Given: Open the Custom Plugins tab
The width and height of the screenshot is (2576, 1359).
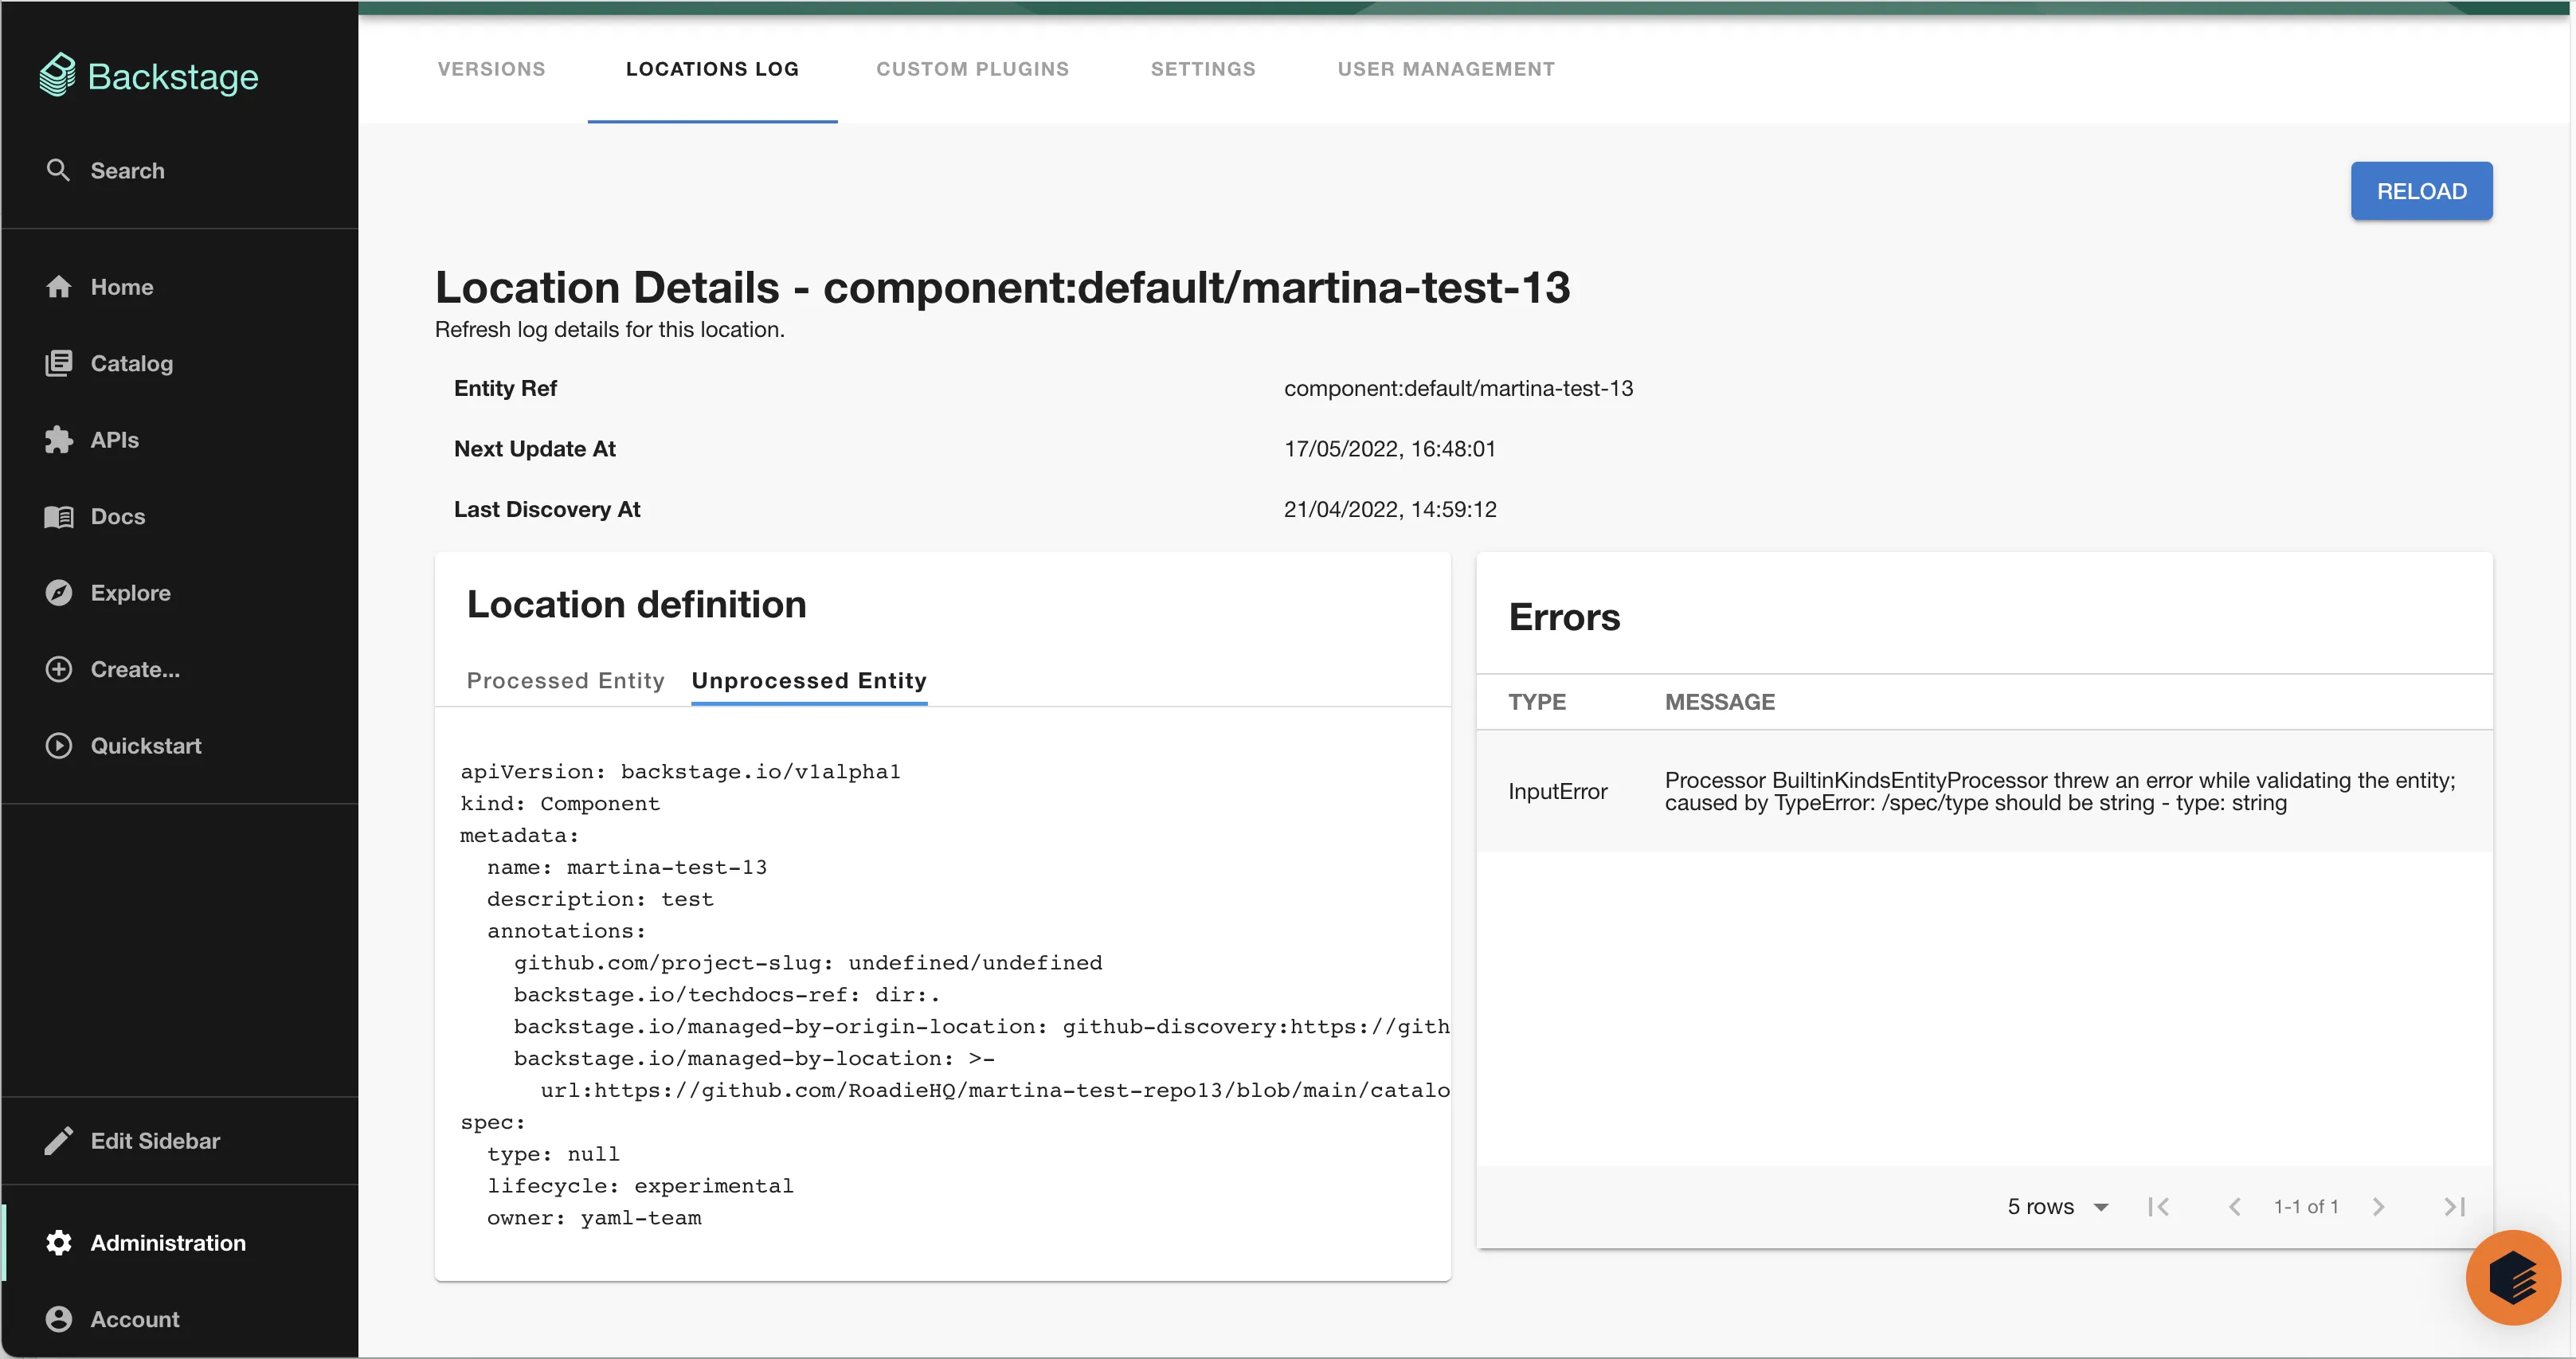Looking at the screenshot, I should pos(973,69).
